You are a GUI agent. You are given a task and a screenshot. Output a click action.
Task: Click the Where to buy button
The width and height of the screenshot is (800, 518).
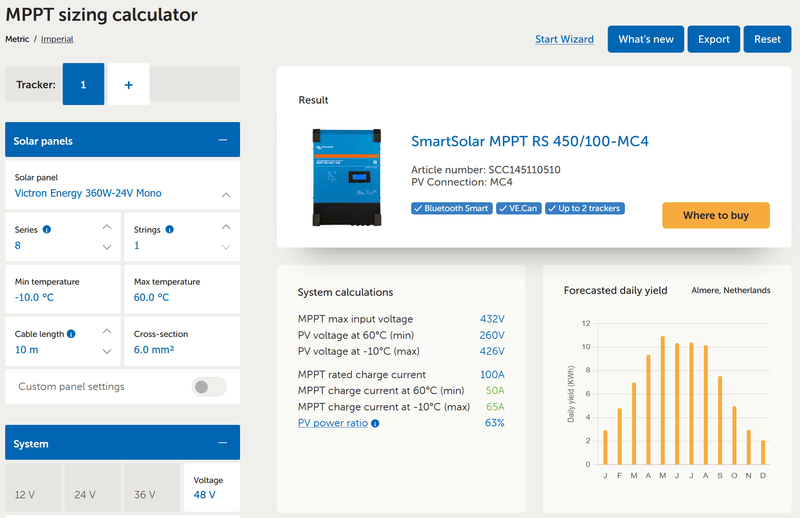click(716, 215)
